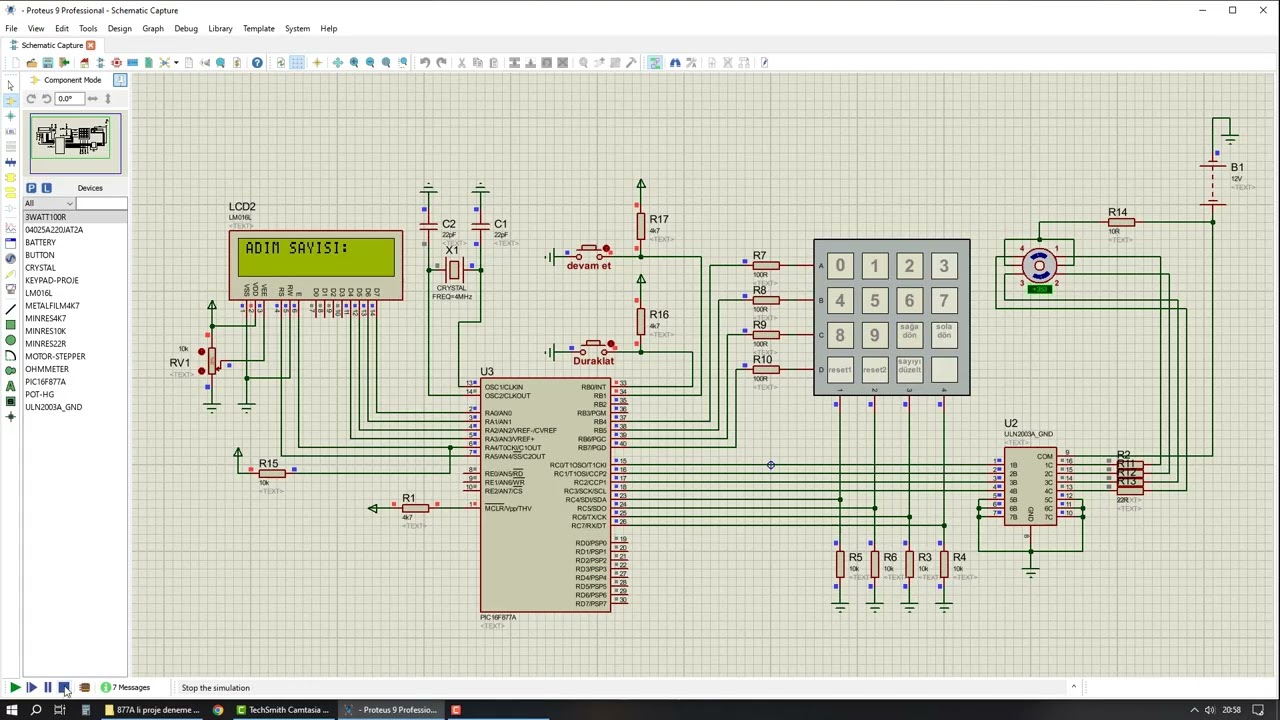Click the 'P' pick devices button

[31, 188]
